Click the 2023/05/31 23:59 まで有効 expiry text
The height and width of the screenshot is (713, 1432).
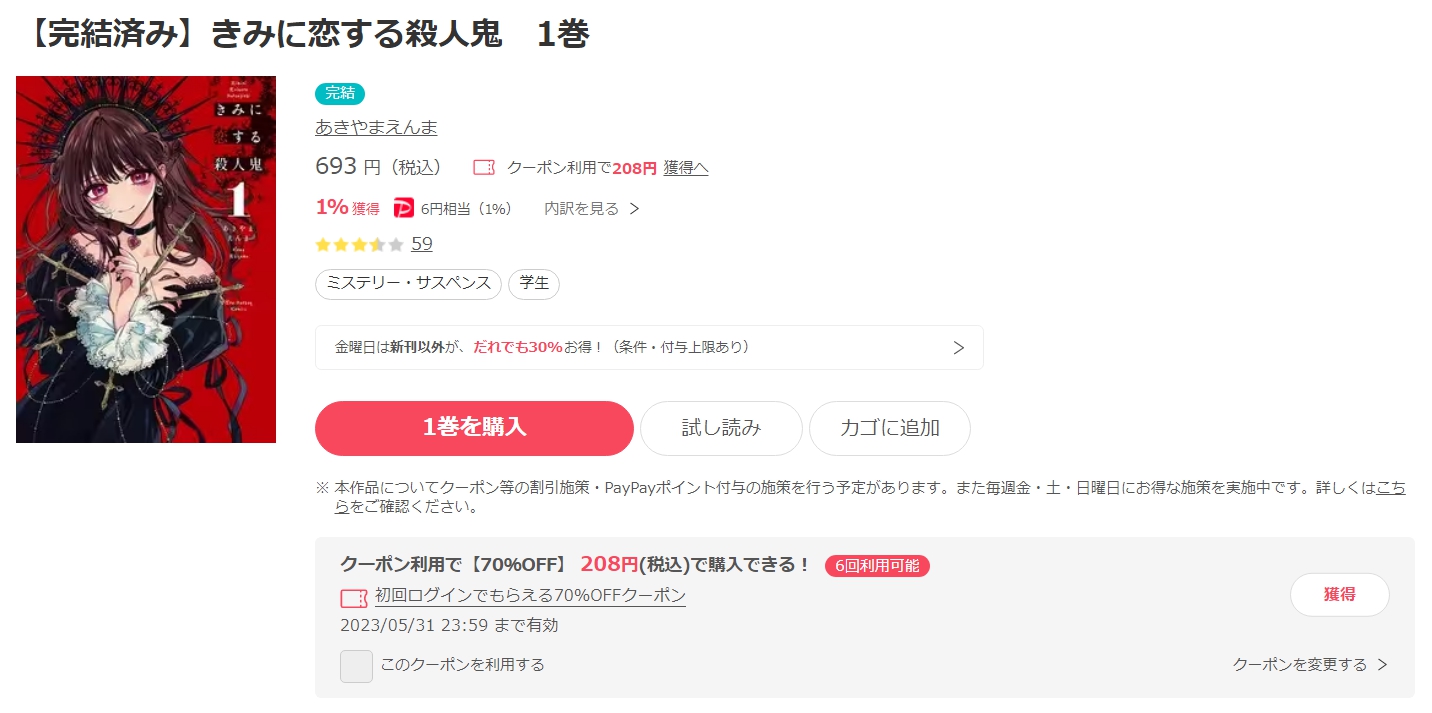tap(449, 626)
